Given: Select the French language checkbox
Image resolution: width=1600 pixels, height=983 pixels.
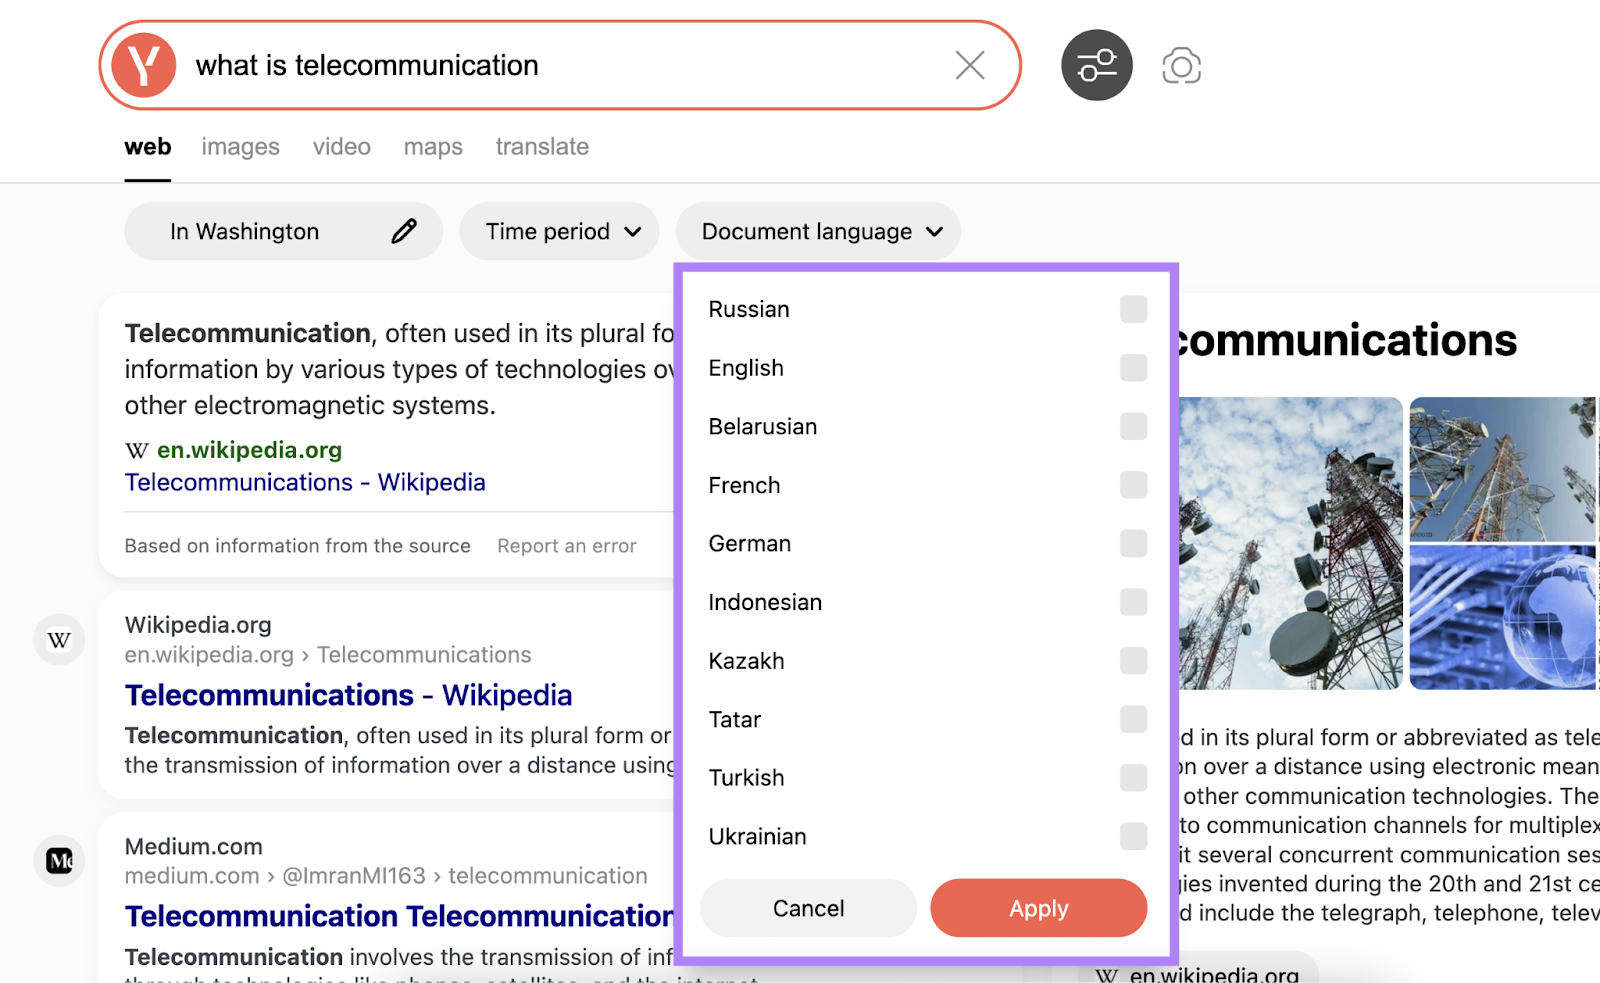Looking at the screenshot, I should 1133,485.
